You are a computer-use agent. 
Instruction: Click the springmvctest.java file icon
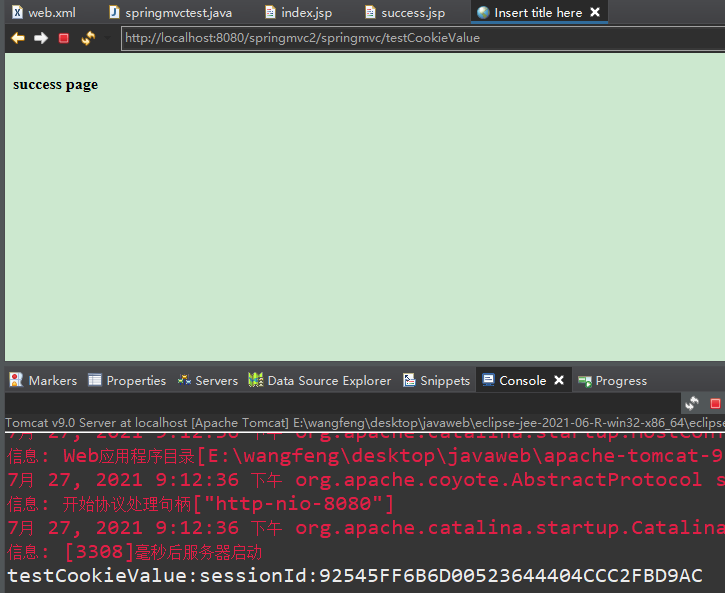114,12
